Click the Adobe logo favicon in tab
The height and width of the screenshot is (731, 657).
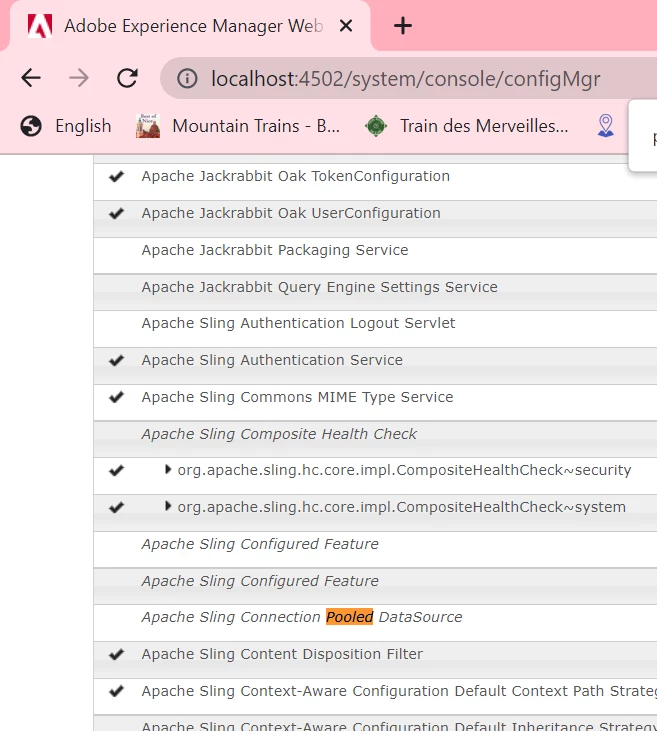(39, 26)
